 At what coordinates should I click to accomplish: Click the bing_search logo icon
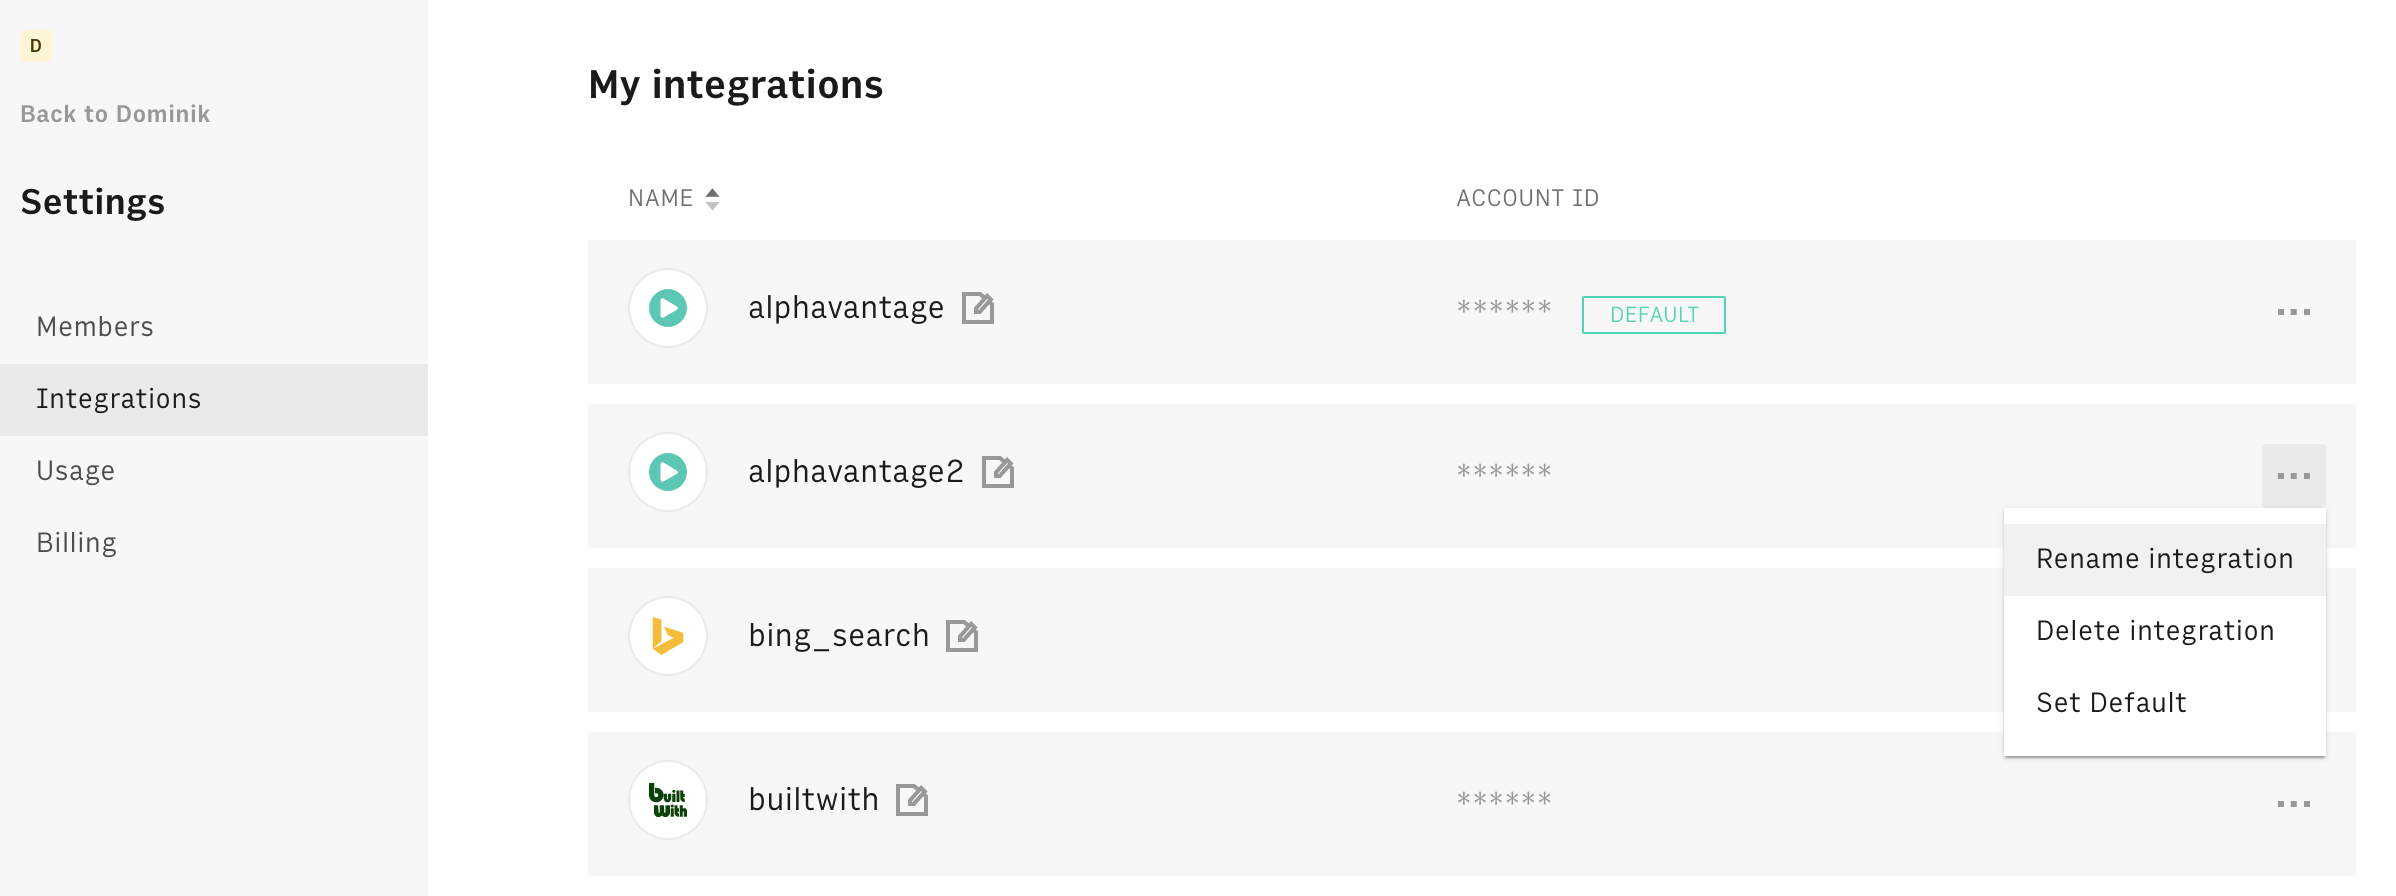668,636
